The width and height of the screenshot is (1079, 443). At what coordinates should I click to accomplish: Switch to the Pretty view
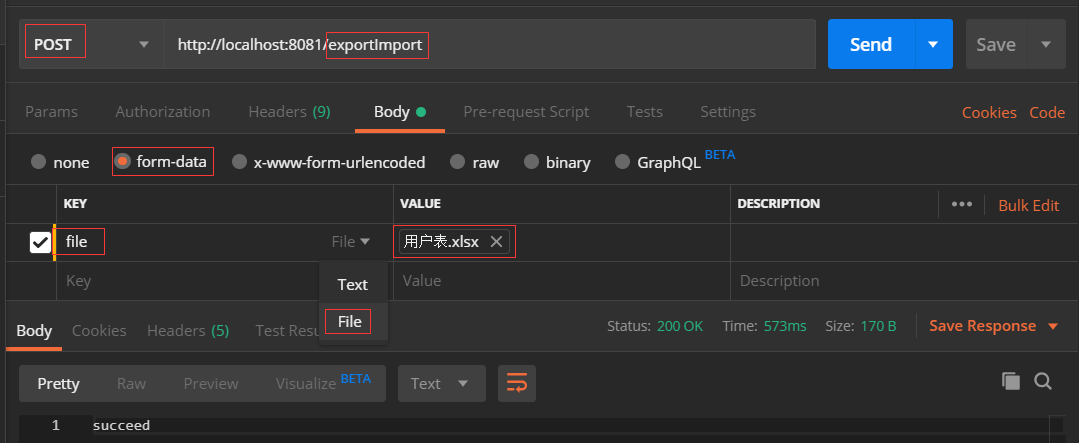[x=58, y=384]
